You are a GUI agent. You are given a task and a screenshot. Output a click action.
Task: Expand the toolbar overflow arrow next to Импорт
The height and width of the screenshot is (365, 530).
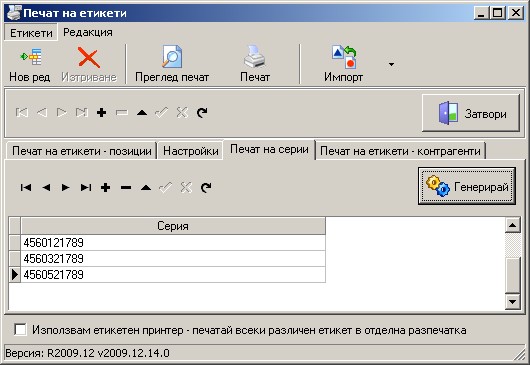click(391, 64)
